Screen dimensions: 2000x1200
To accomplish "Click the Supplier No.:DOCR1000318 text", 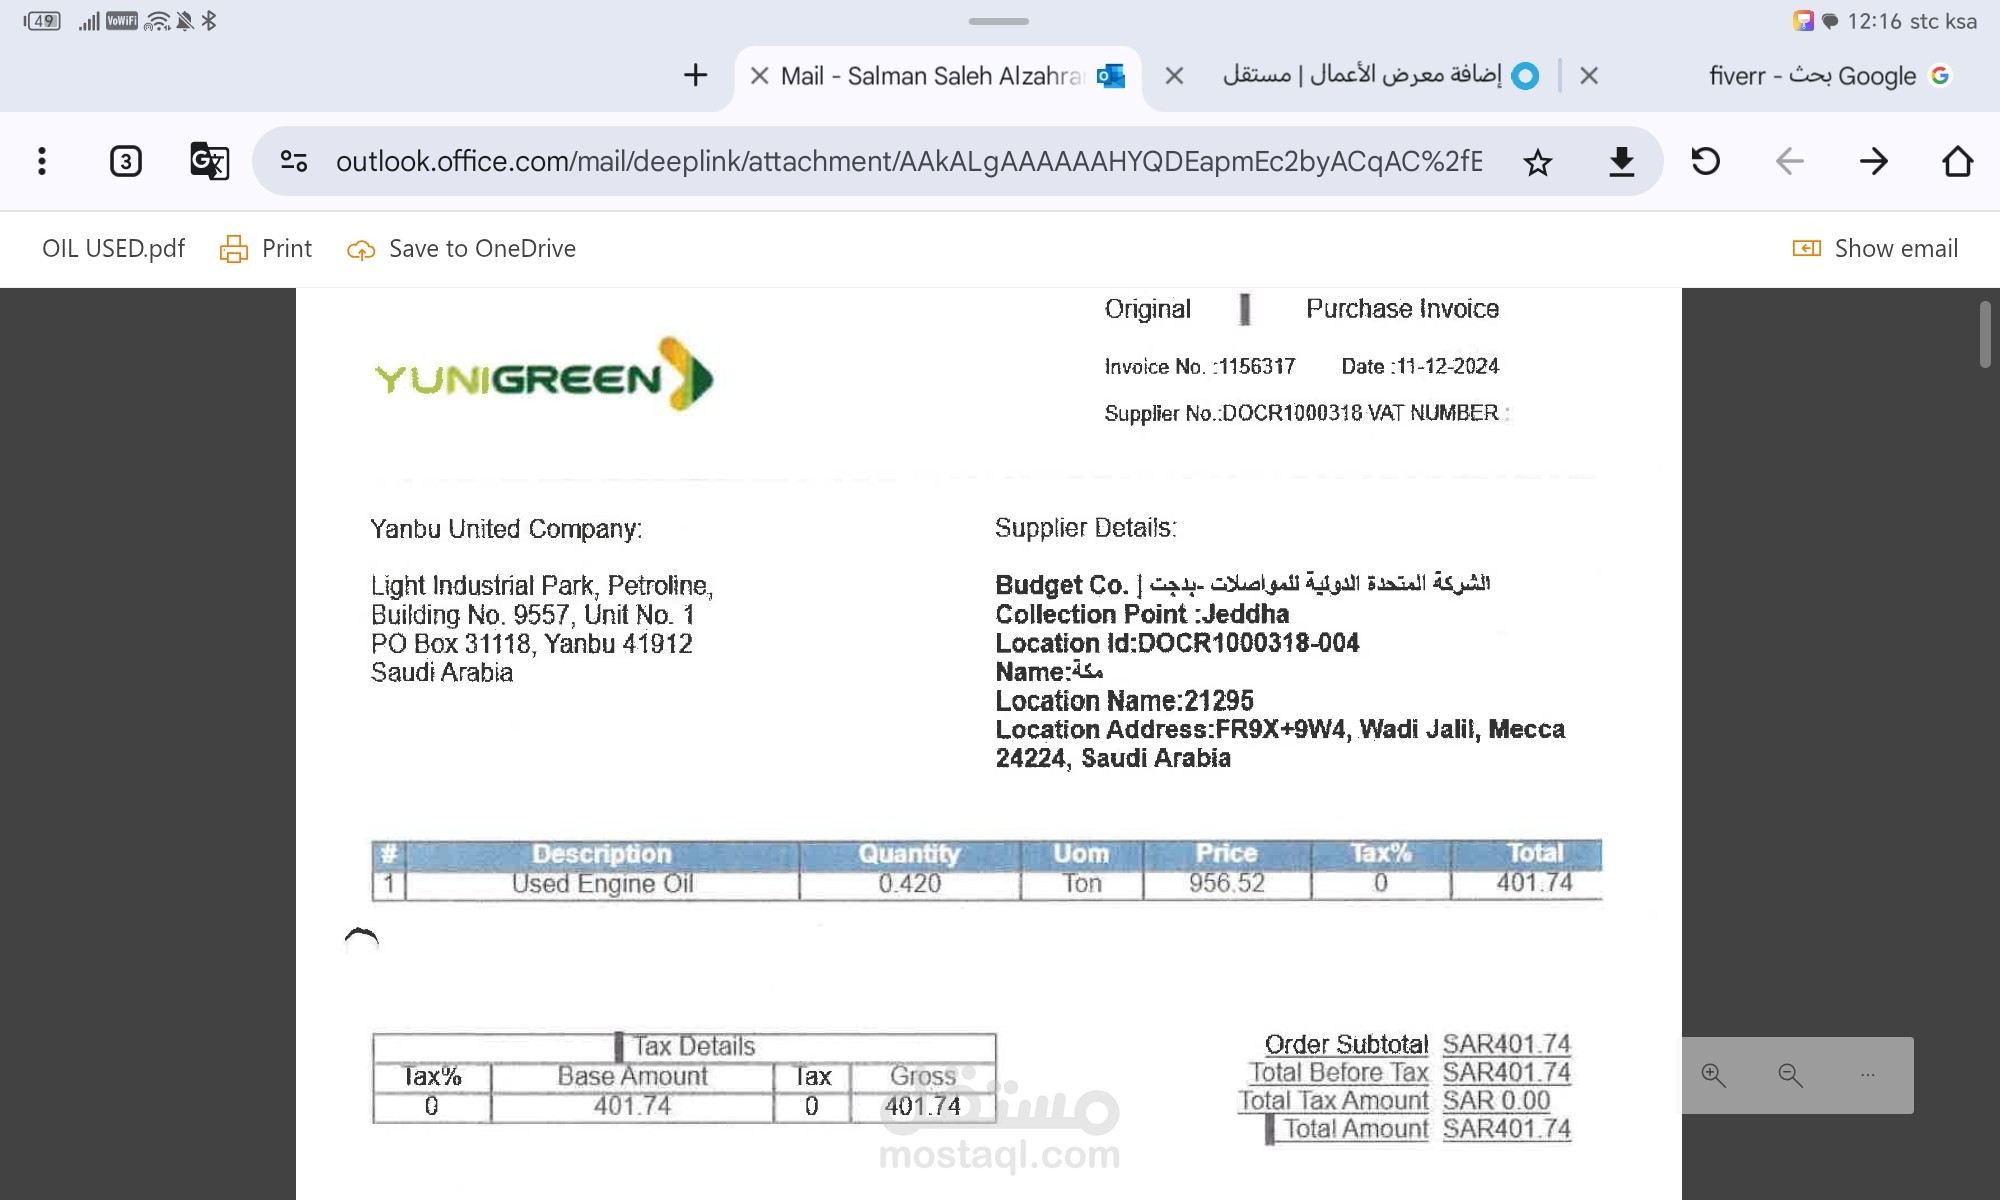I will [1233, 414].
